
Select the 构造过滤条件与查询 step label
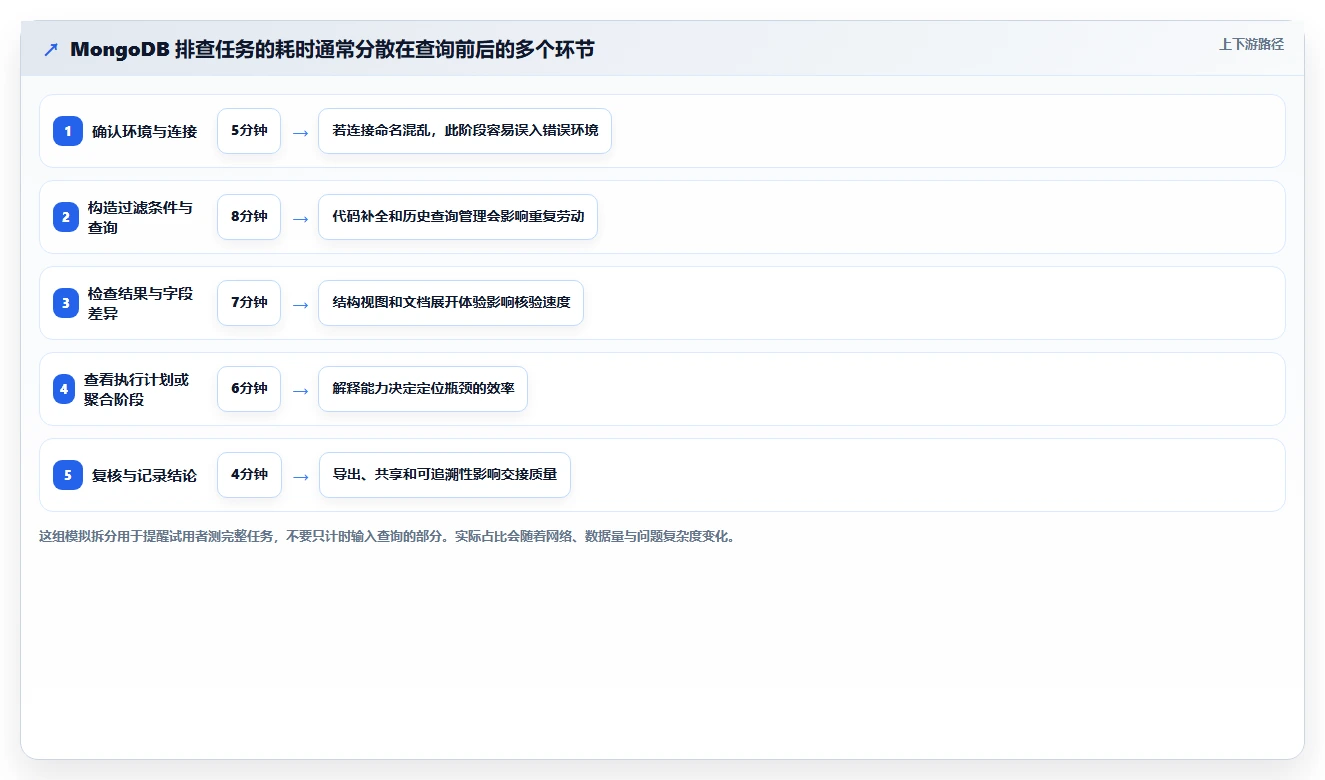pos(140,217)
